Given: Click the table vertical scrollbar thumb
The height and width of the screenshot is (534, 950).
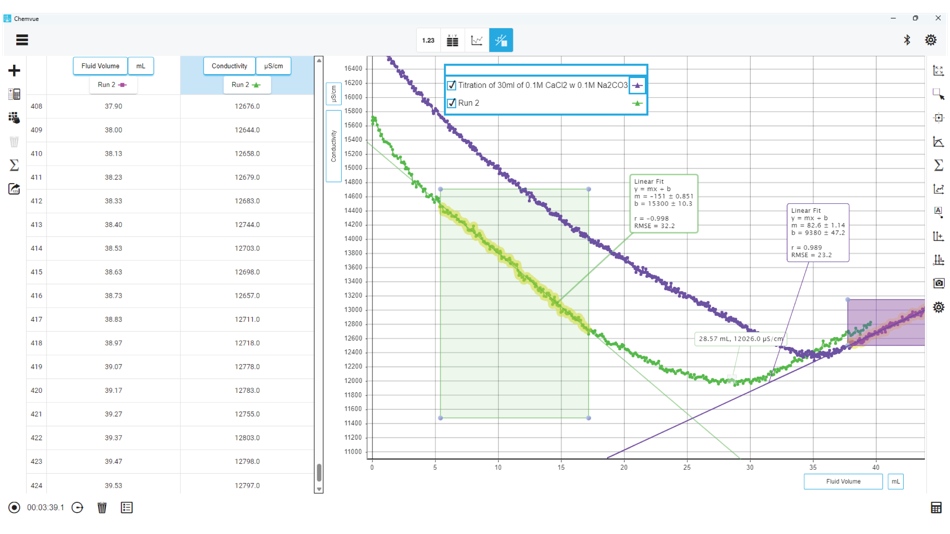Looking at the screenshot, I should (x=319, y=473).
